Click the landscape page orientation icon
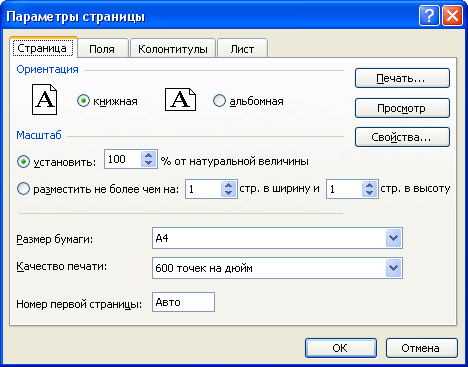Viewport: 468px width, 367px height. pos(180,100)
